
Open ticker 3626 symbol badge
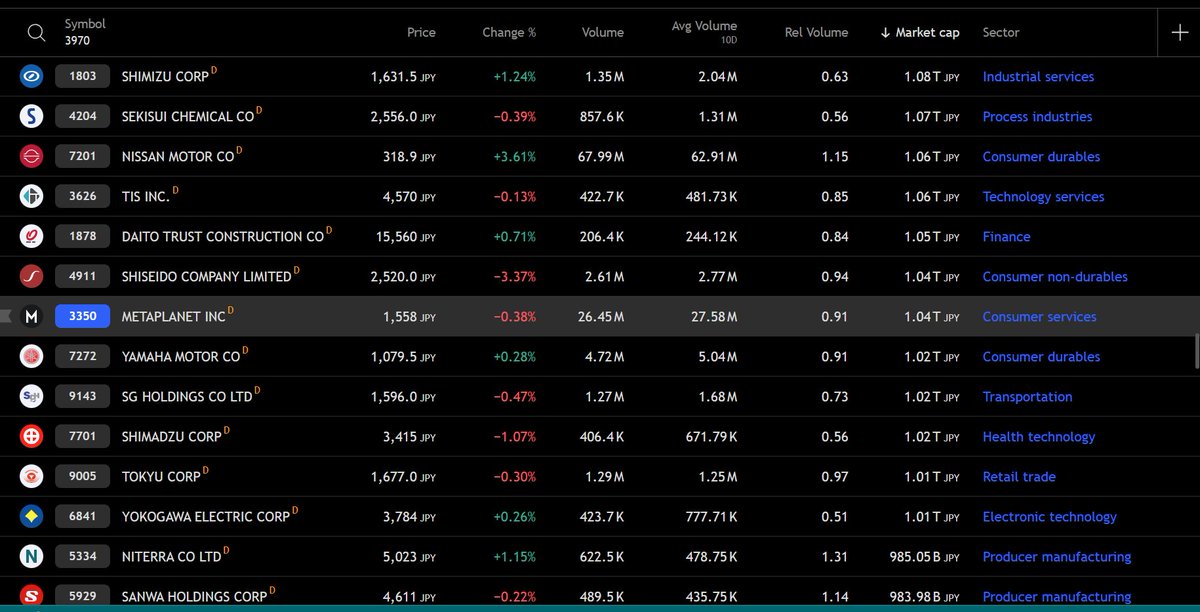click(82, 196)
